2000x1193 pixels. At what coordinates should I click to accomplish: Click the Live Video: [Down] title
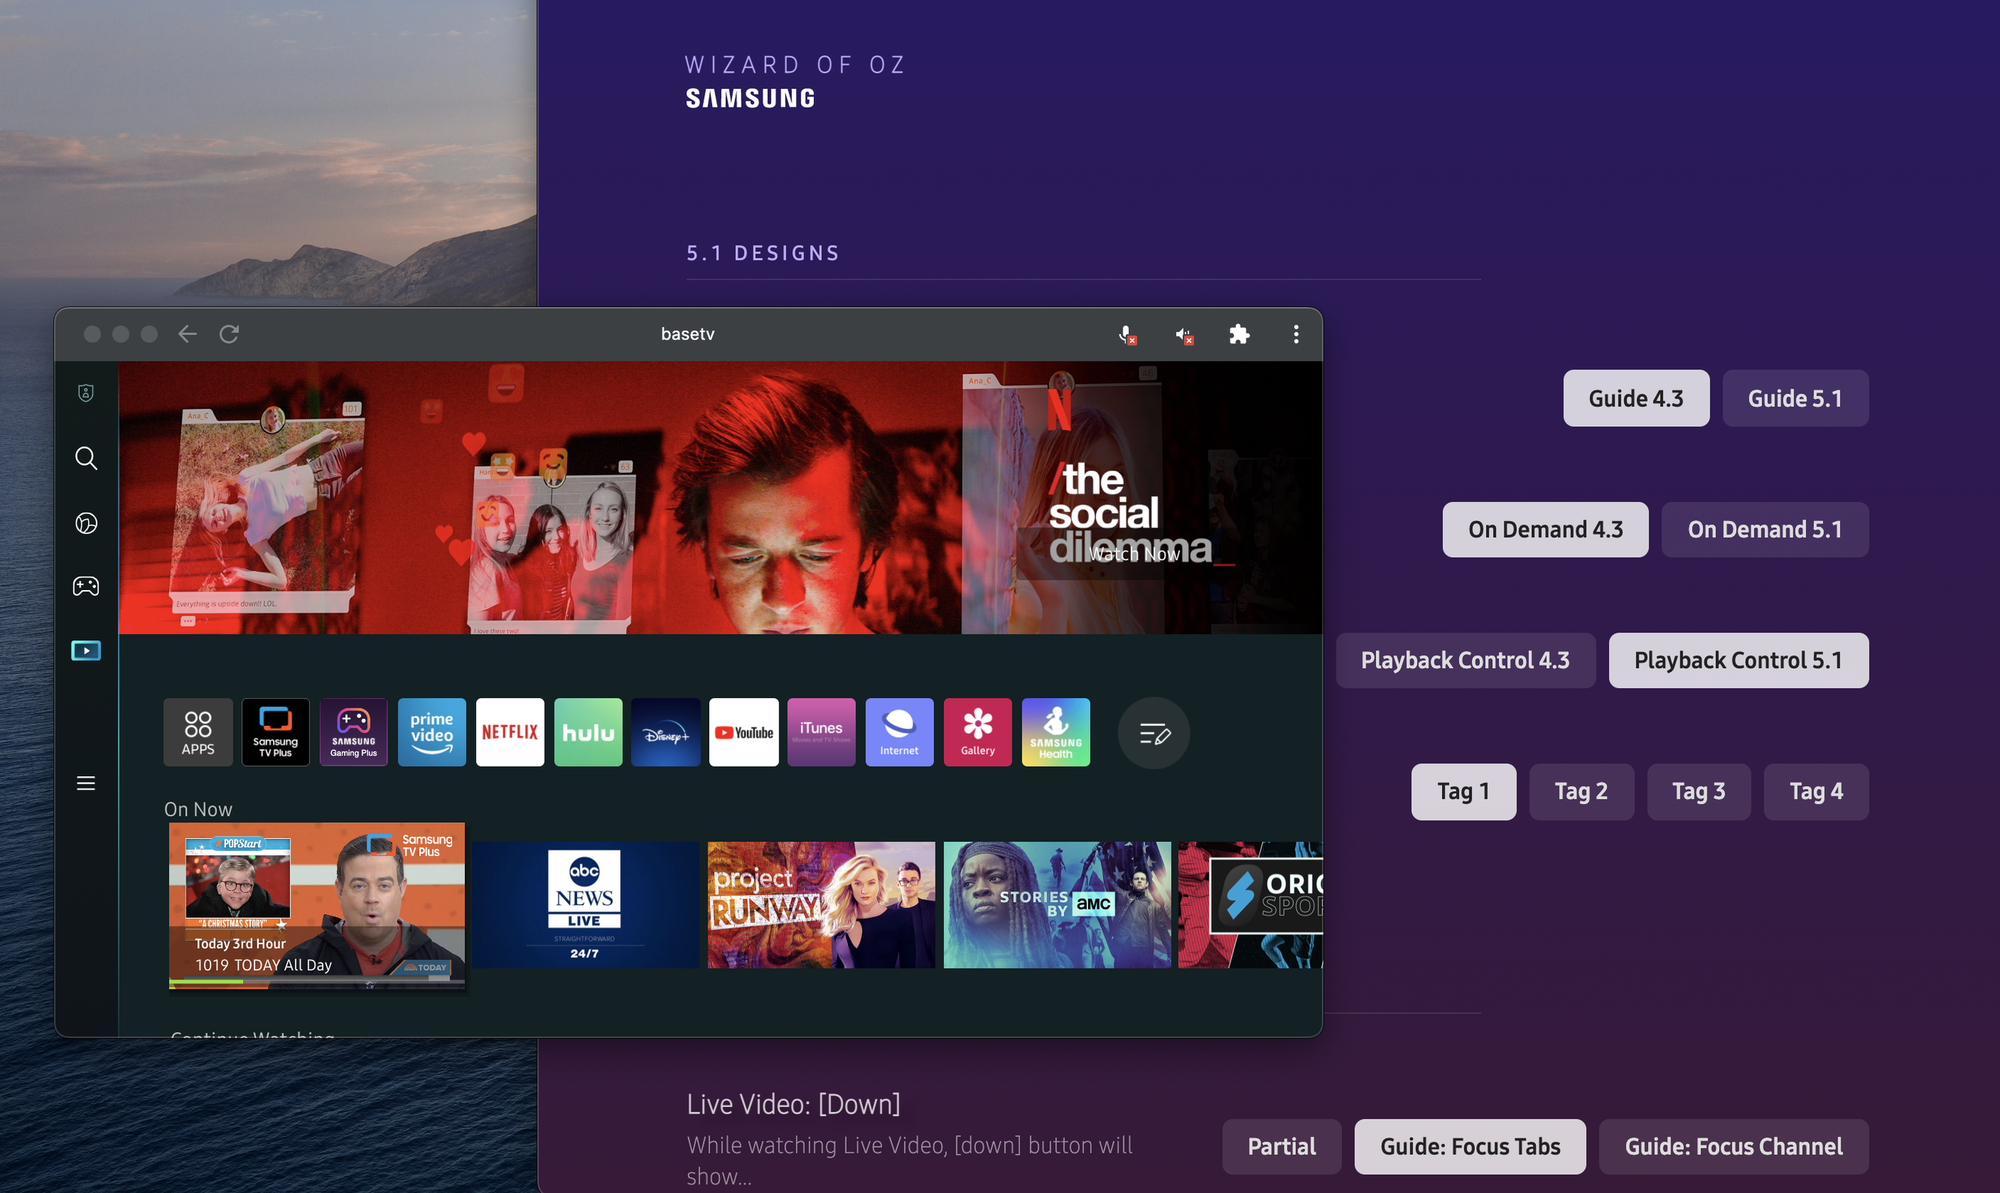[x=793, y=1104]
